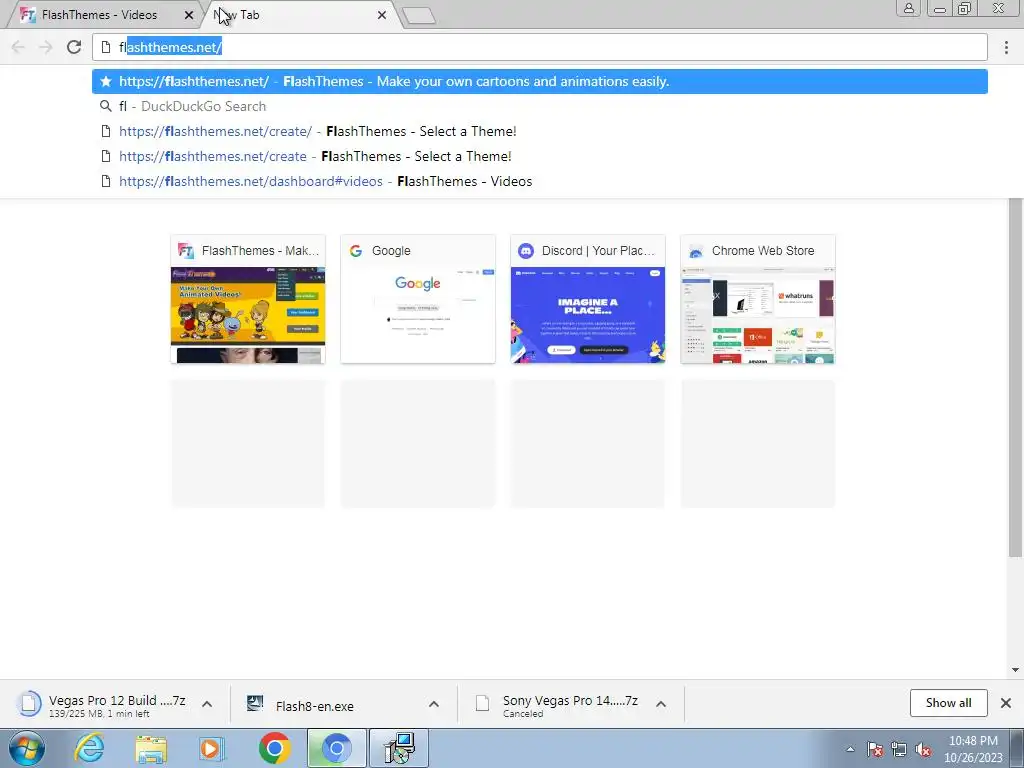Viewport: 1024px width, 768px height.
Task: Open the Windows Start menu
Action: tap(26, 748)
